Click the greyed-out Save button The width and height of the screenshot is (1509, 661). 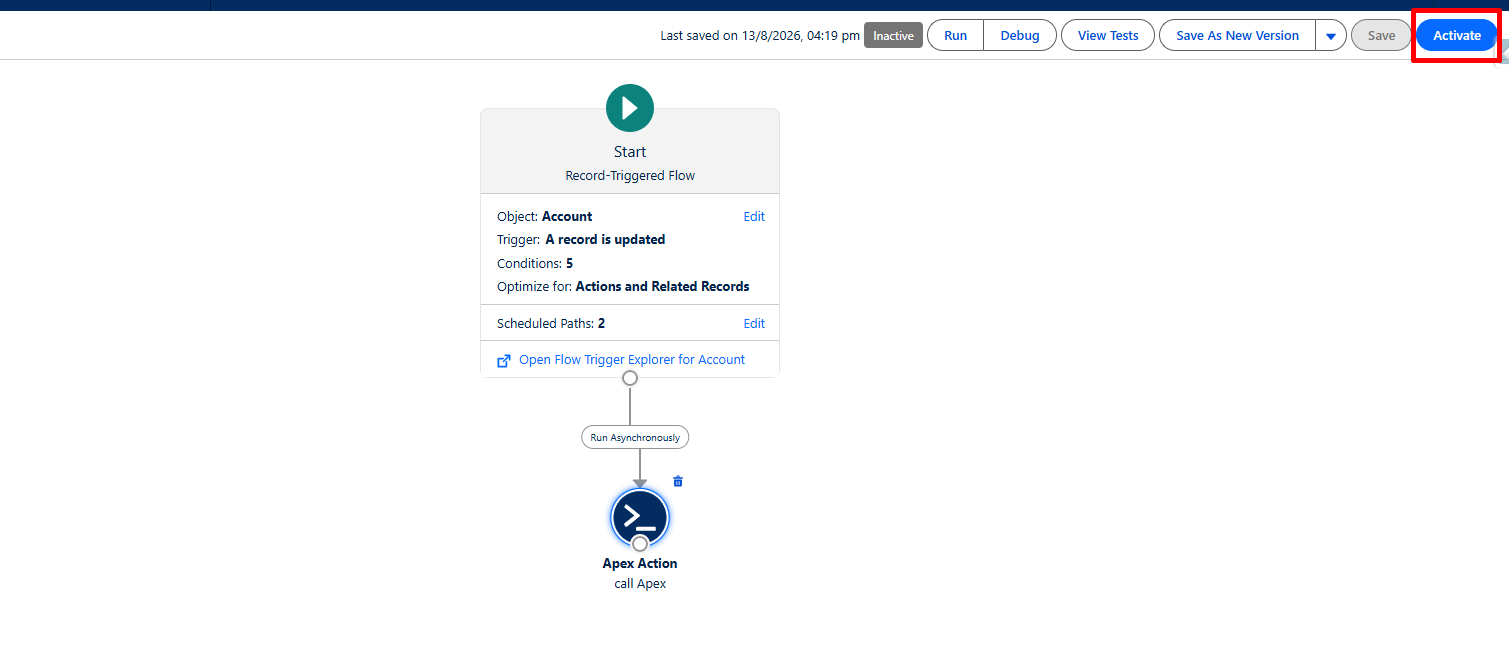point(1381,36)
